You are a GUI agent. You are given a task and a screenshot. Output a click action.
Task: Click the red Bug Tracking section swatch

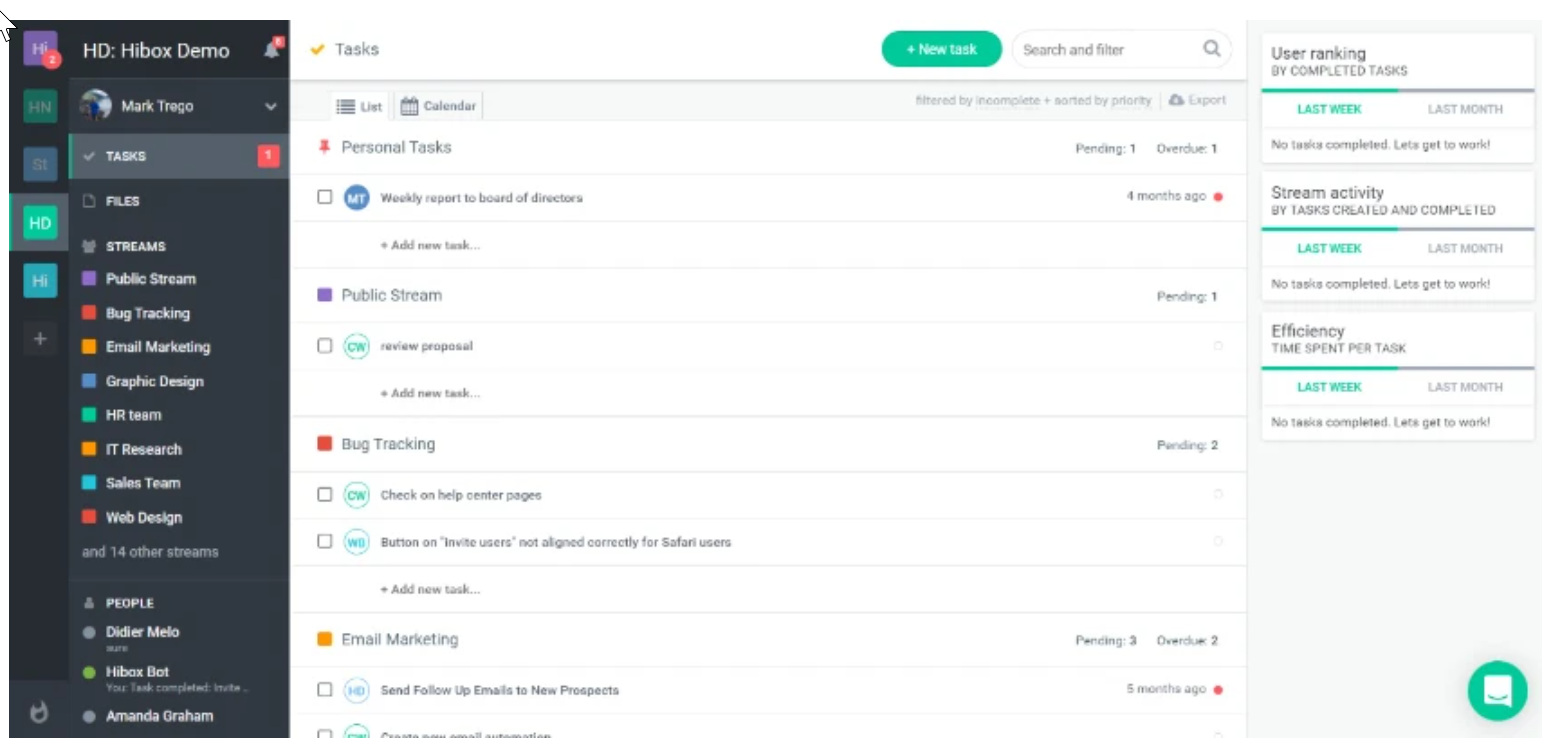pyautogui.click(x=324, y=443)
